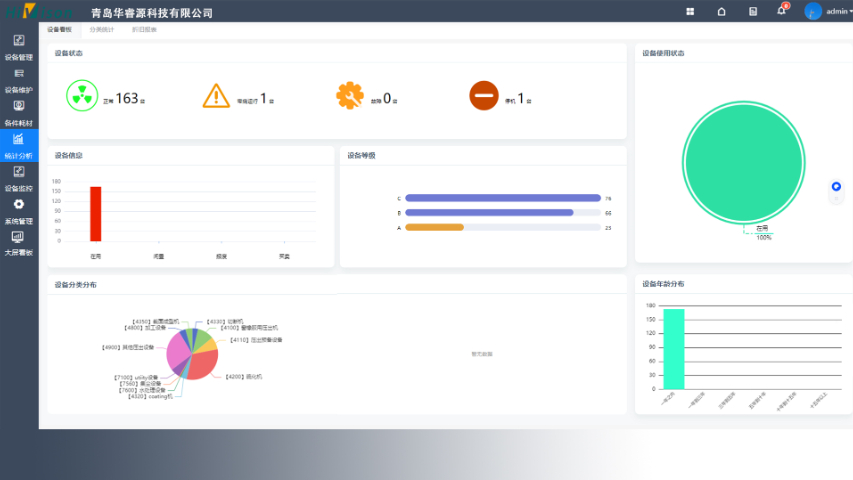
Task: Open 设备监控 in the sidebar
Action: coord(18,178)
